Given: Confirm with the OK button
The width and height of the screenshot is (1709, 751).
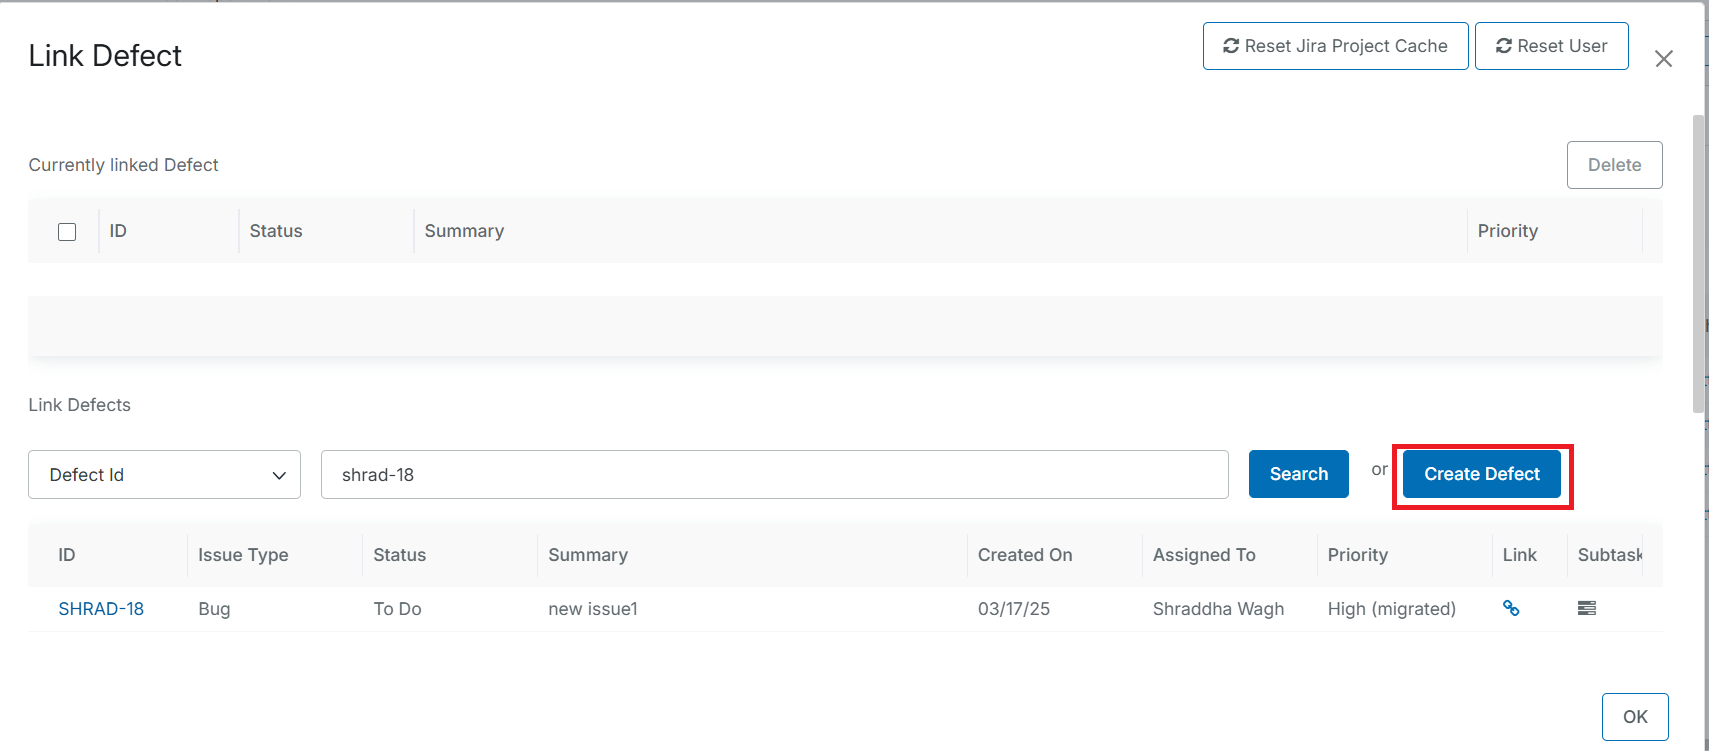Looking at the screenshot, I should [x=1634, y=717].
